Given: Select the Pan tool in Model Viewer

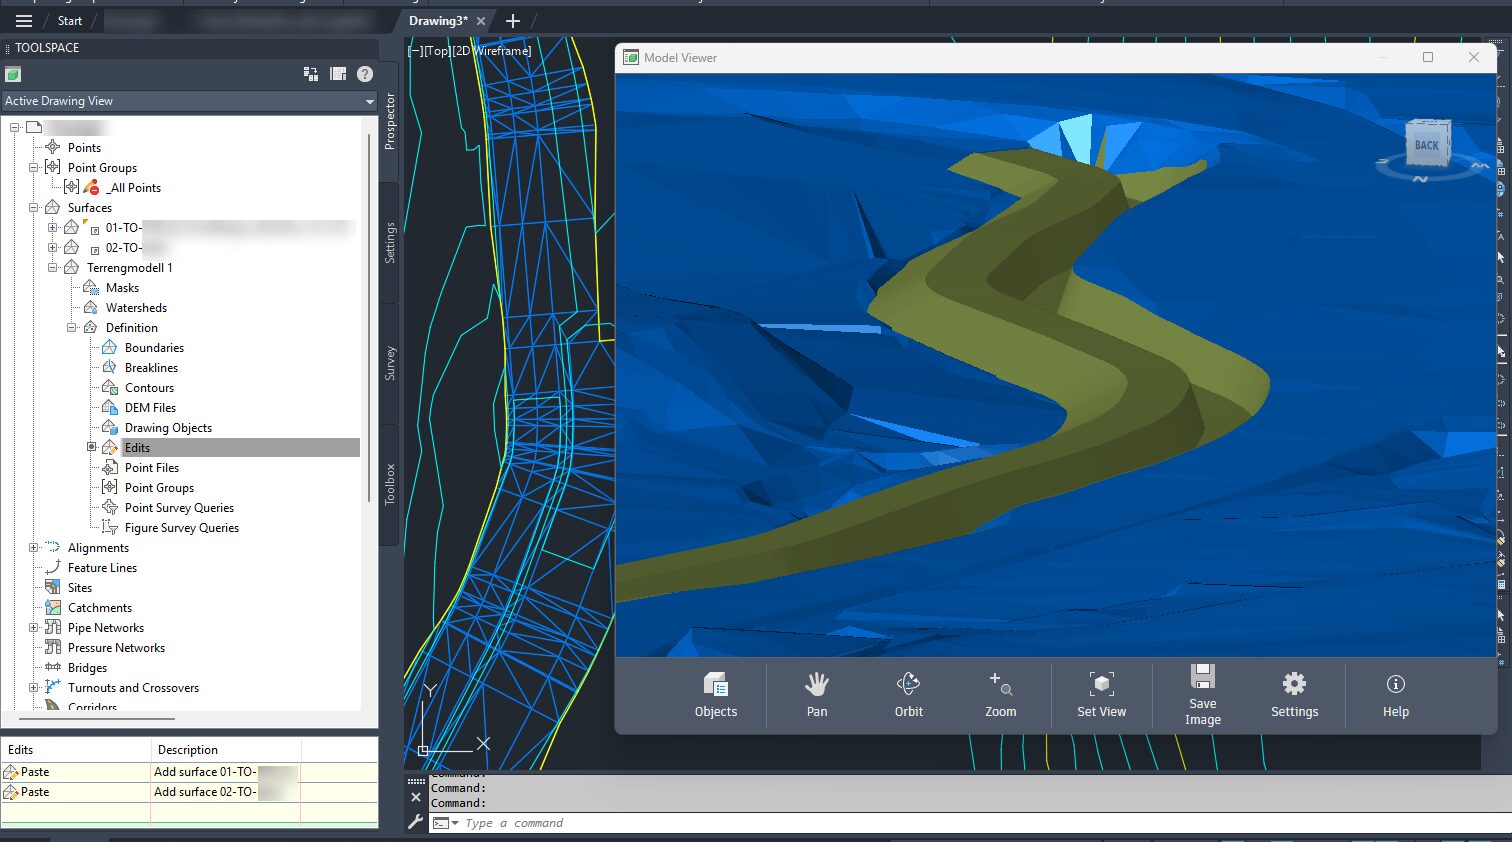Looking at the screenshot, I should tap(816, 694).
